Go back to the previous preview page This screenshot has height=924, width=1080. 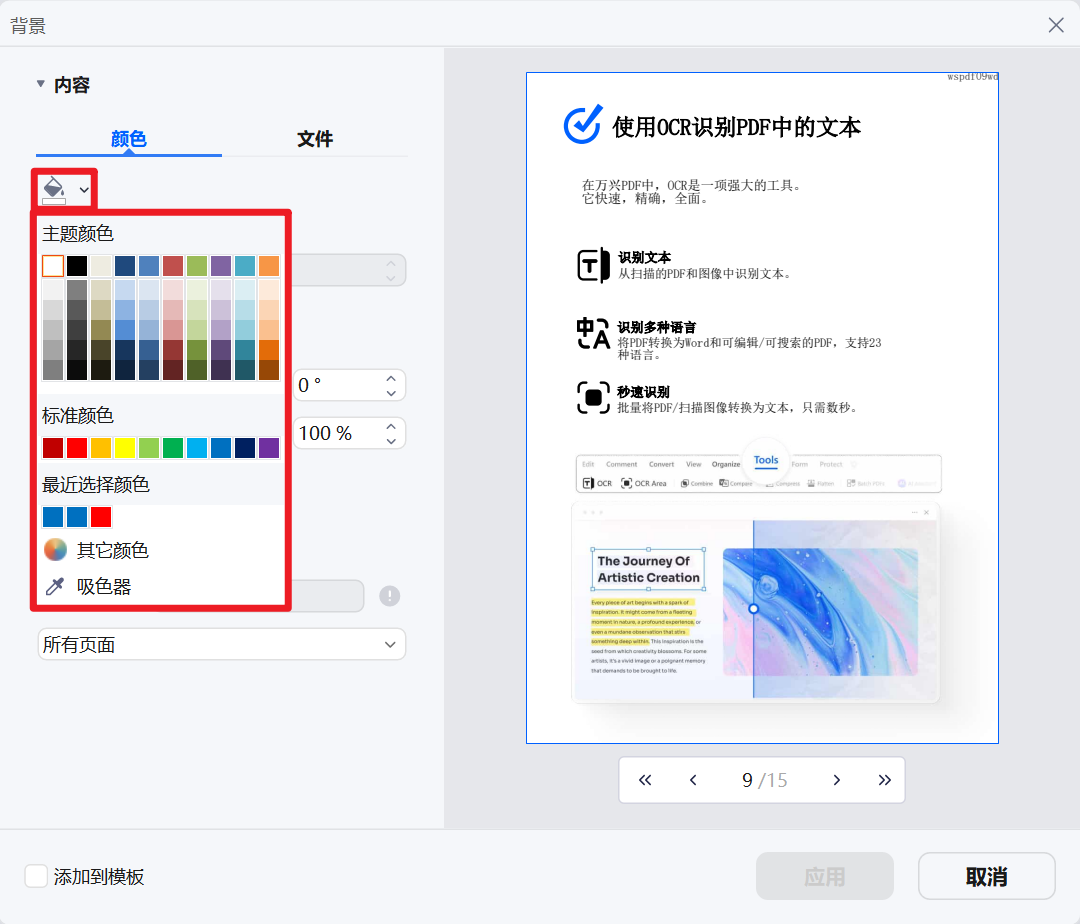pyautogui.click(x=693, y=780)
